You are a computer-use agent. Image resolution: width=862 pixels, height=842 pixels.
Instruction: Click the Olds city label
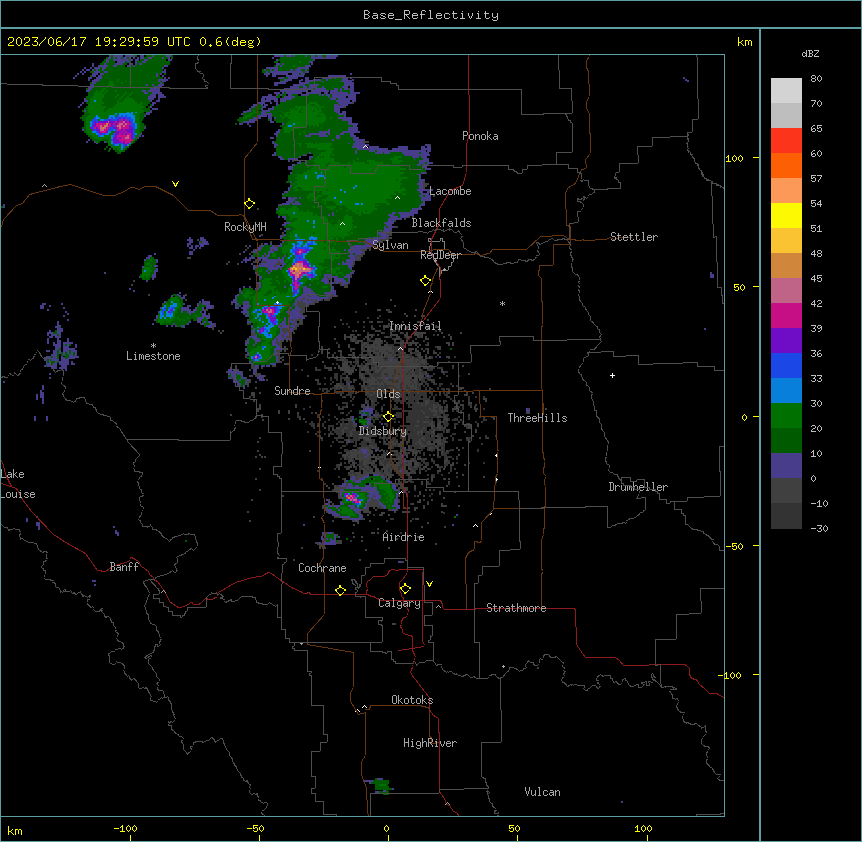click(x=388, y=394)
